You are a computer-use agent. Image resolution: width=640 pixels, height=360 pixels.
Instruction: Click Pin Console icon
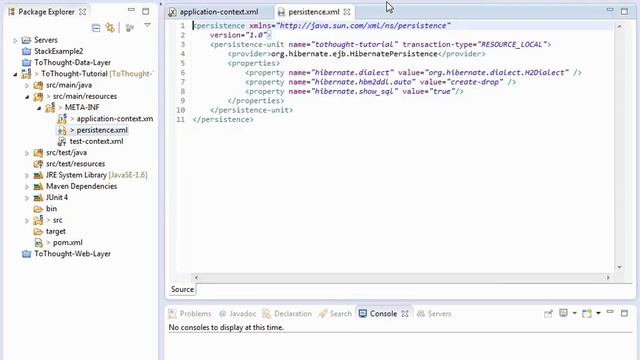548,313
